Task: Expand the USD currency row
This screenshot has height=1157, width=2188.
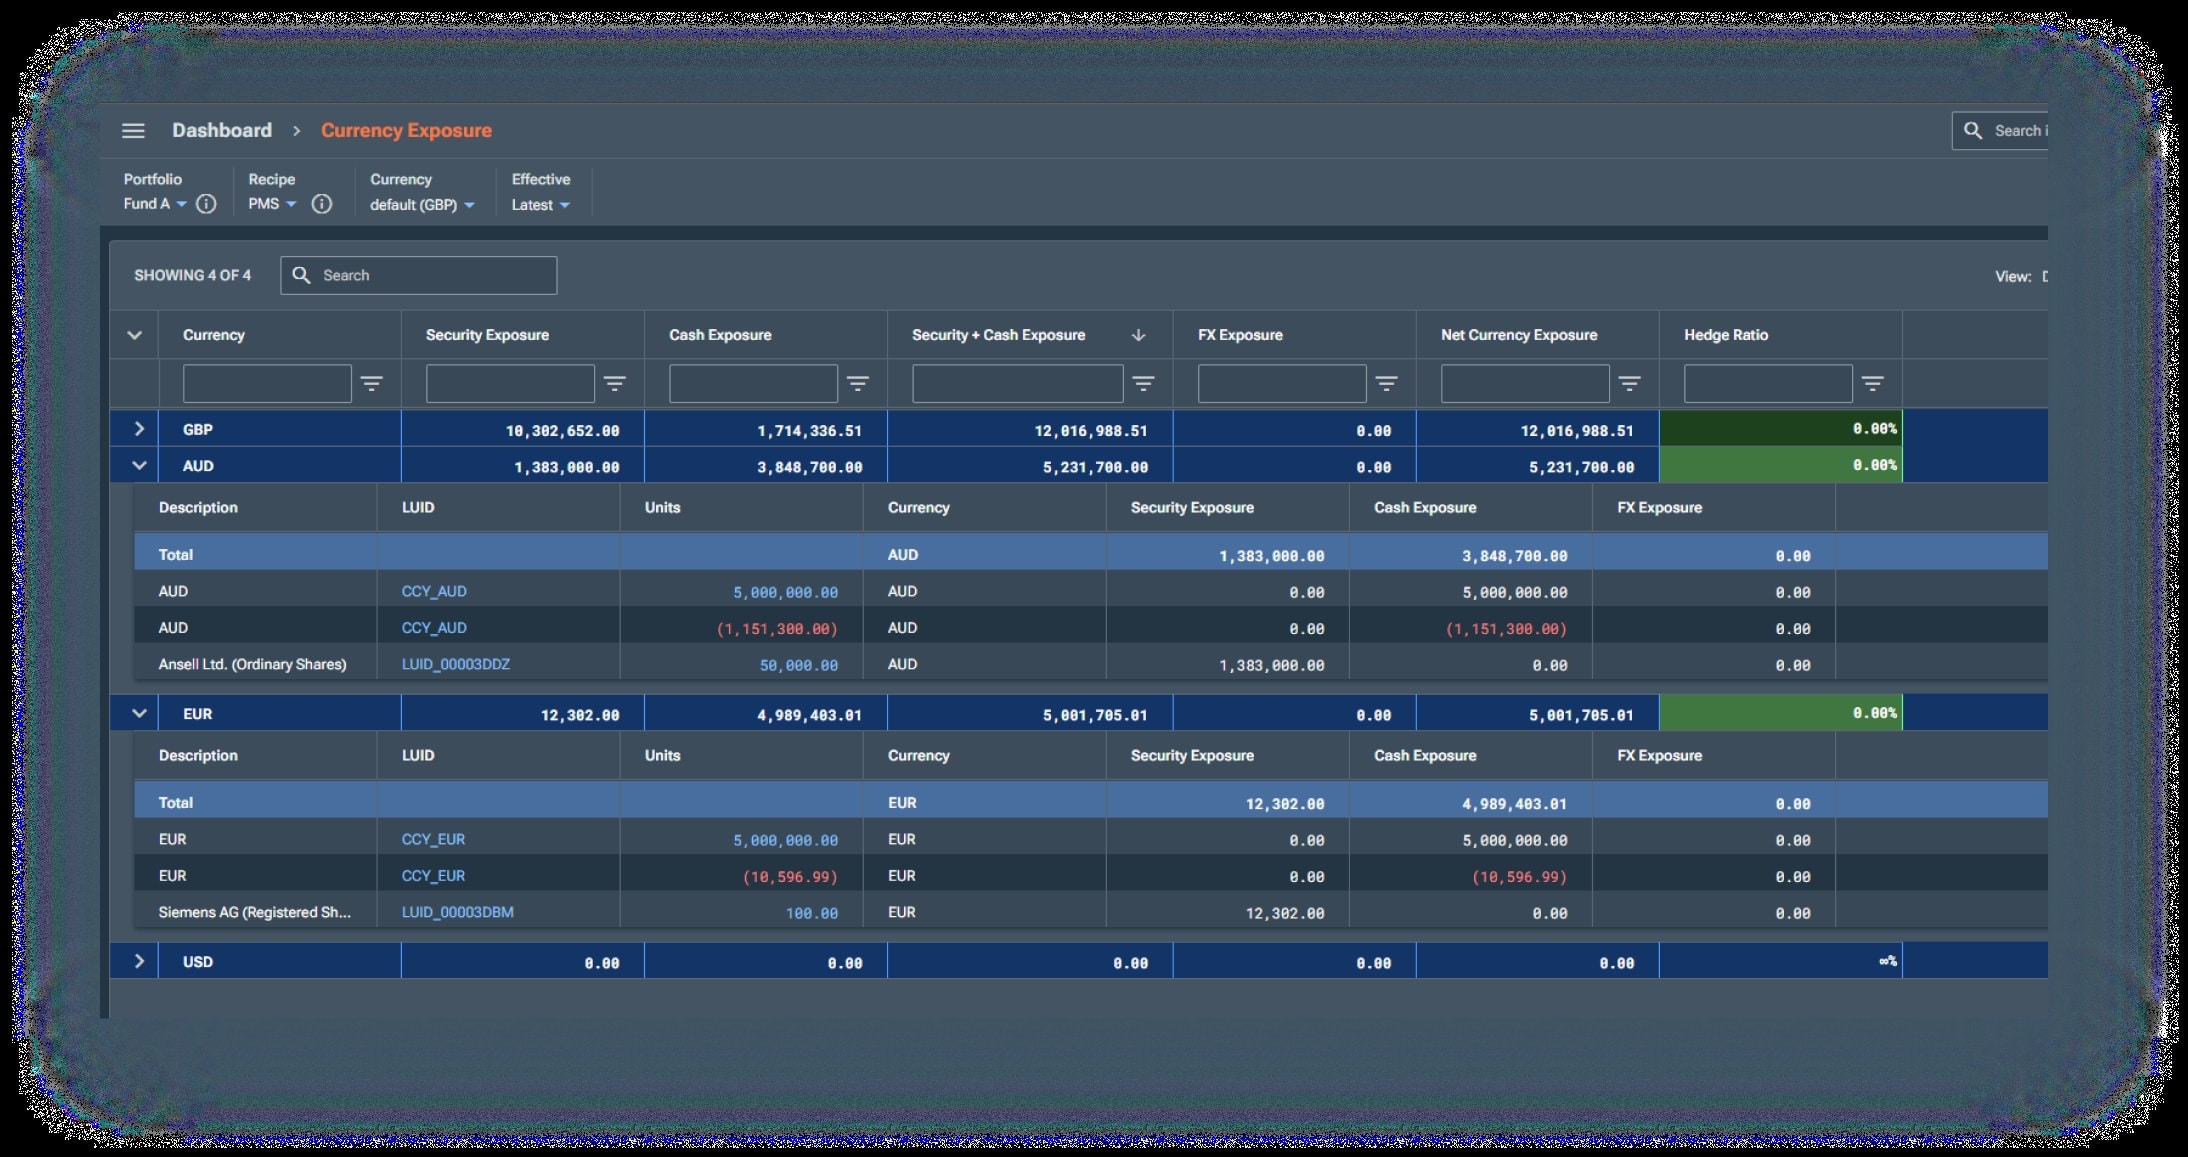Action: [x=139, y=961]
